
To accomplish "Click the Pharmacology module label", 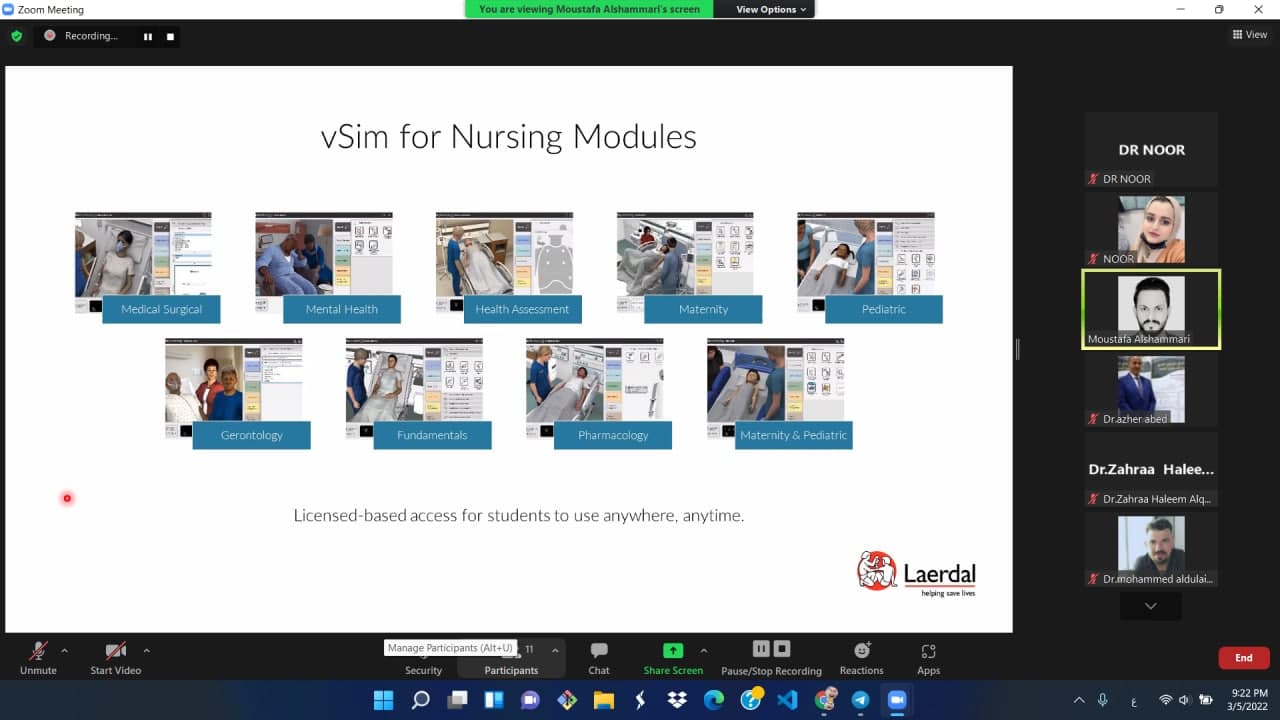I will pyautogui.click(x=613, y=435).
